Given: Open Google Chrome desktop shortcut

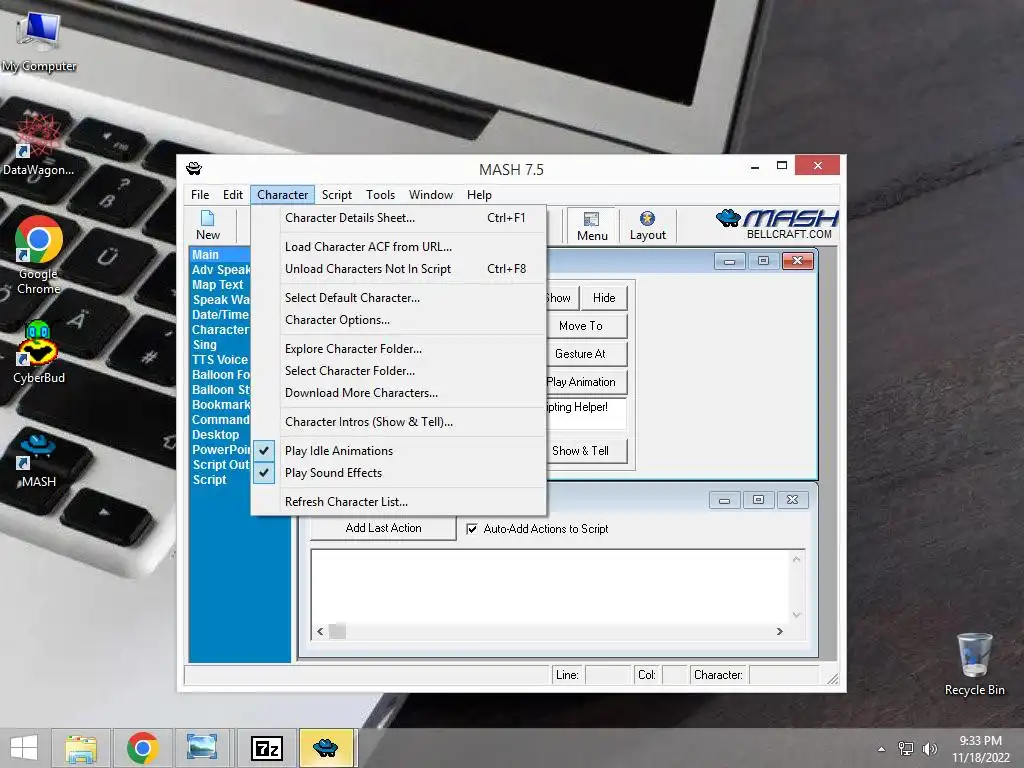Looking at the screenshot, I should (x=39, y=255).
